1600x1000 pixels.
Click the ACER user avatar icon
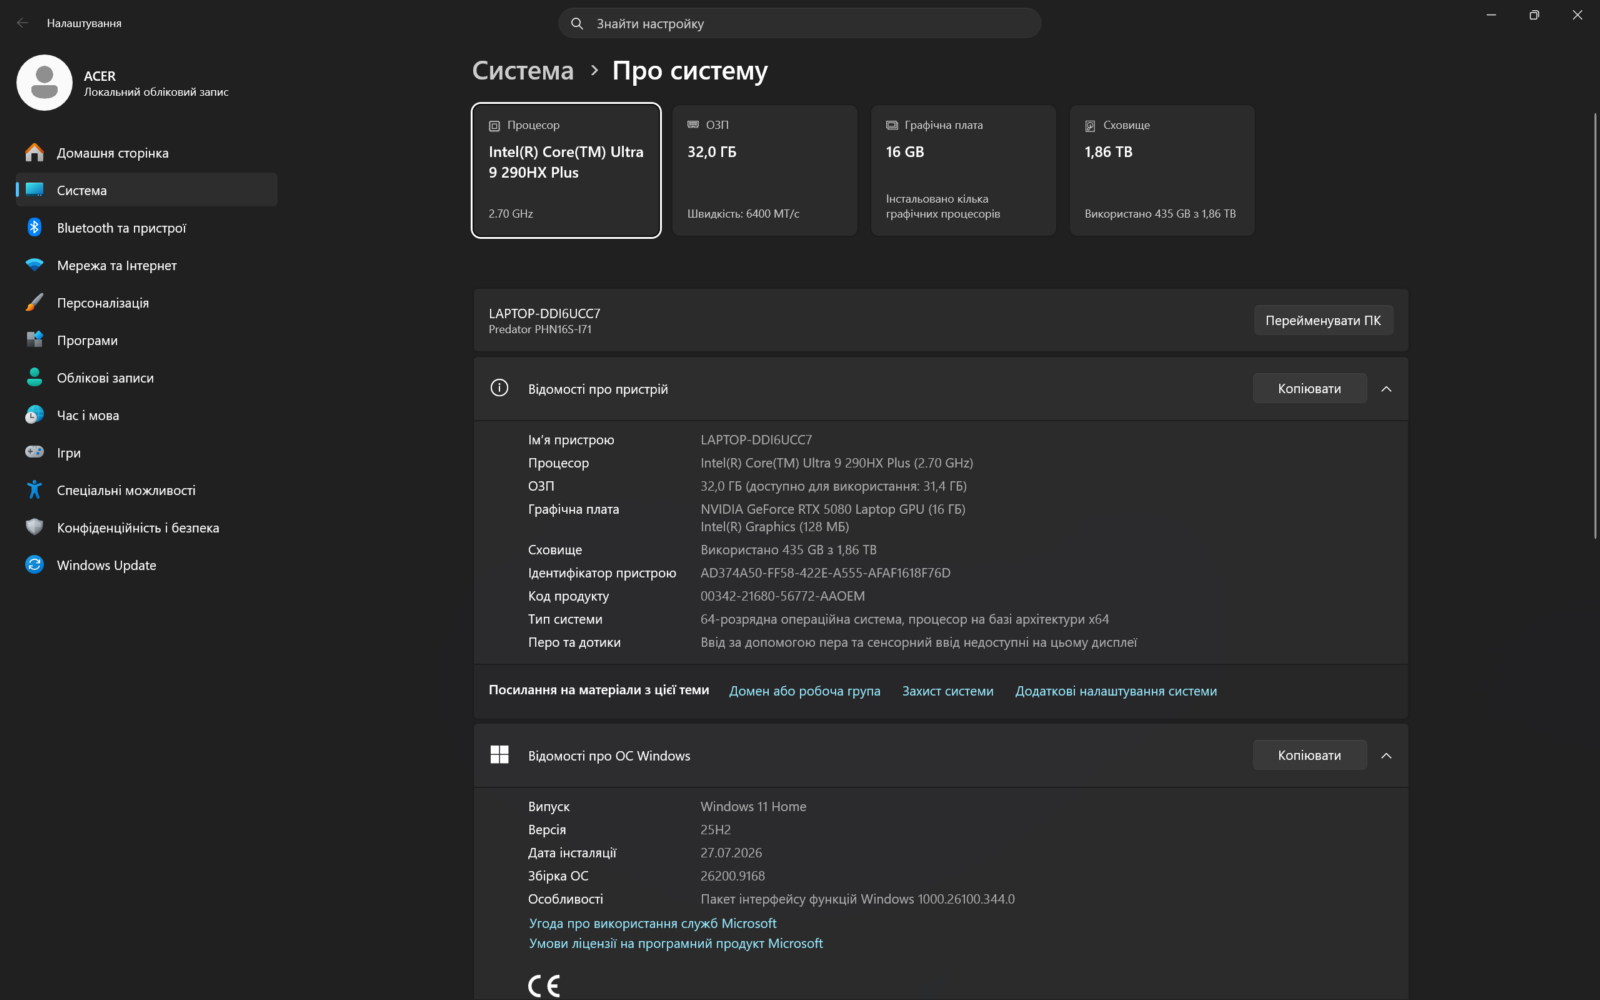click(x=44, y=82)
